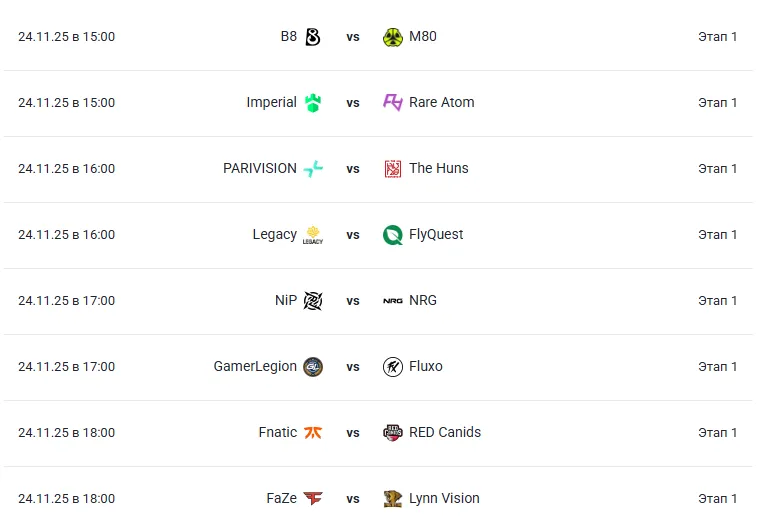Select the 24.11.25 в 16:00 PARIVISION match time
Screen dimensions: 758x529
click(x=66, y=169)
